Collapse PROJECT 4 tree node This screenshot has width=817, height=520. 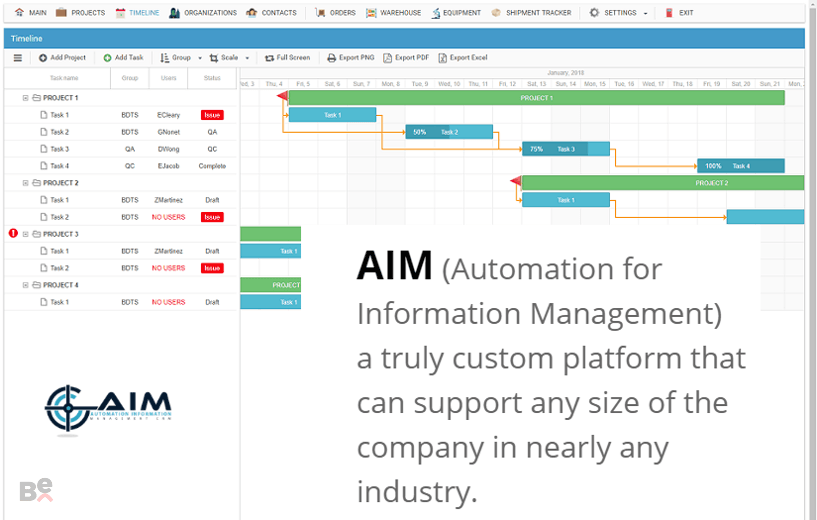click(25, 285)
